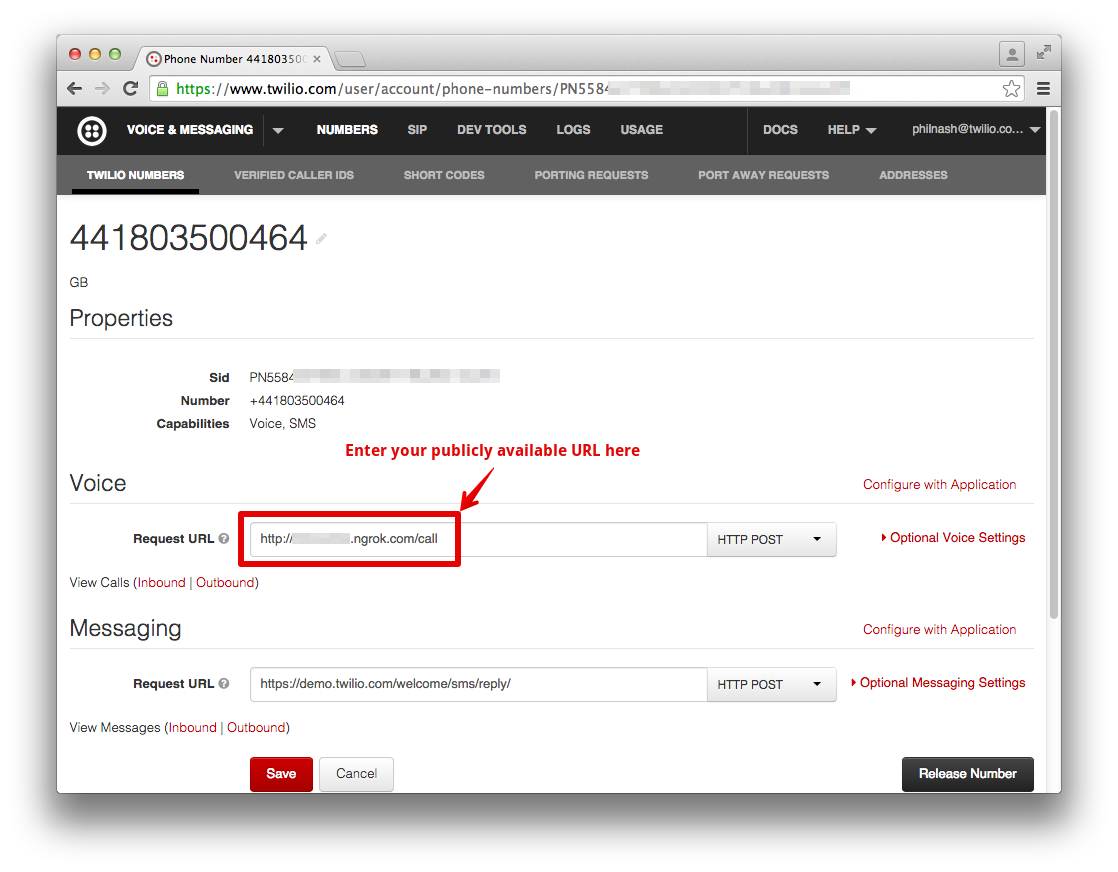Screen dimensions: 1118x872
Task: Reload the page with refresh icon
Action: 130,88
